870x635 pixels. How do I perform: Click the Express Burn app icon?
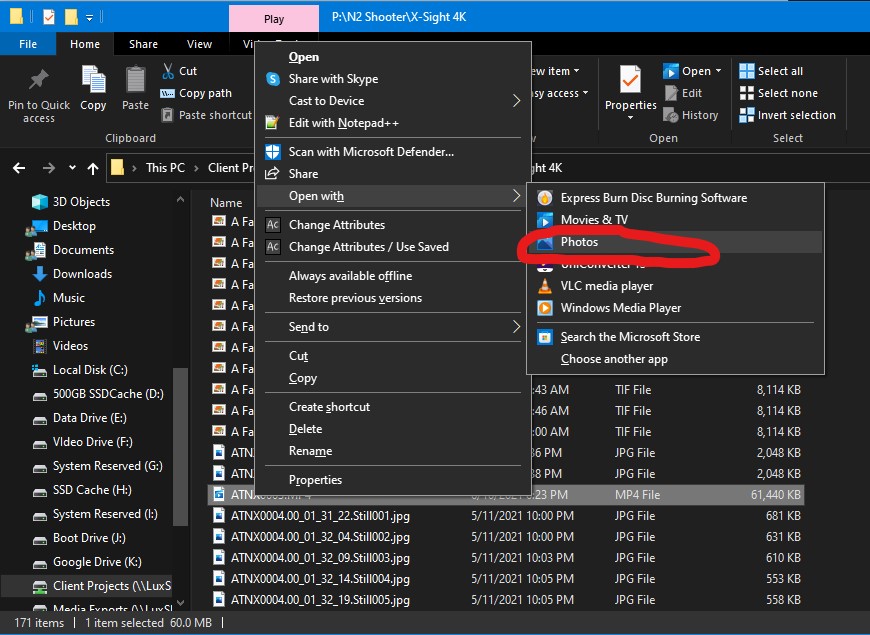click(x=545, y=198)
